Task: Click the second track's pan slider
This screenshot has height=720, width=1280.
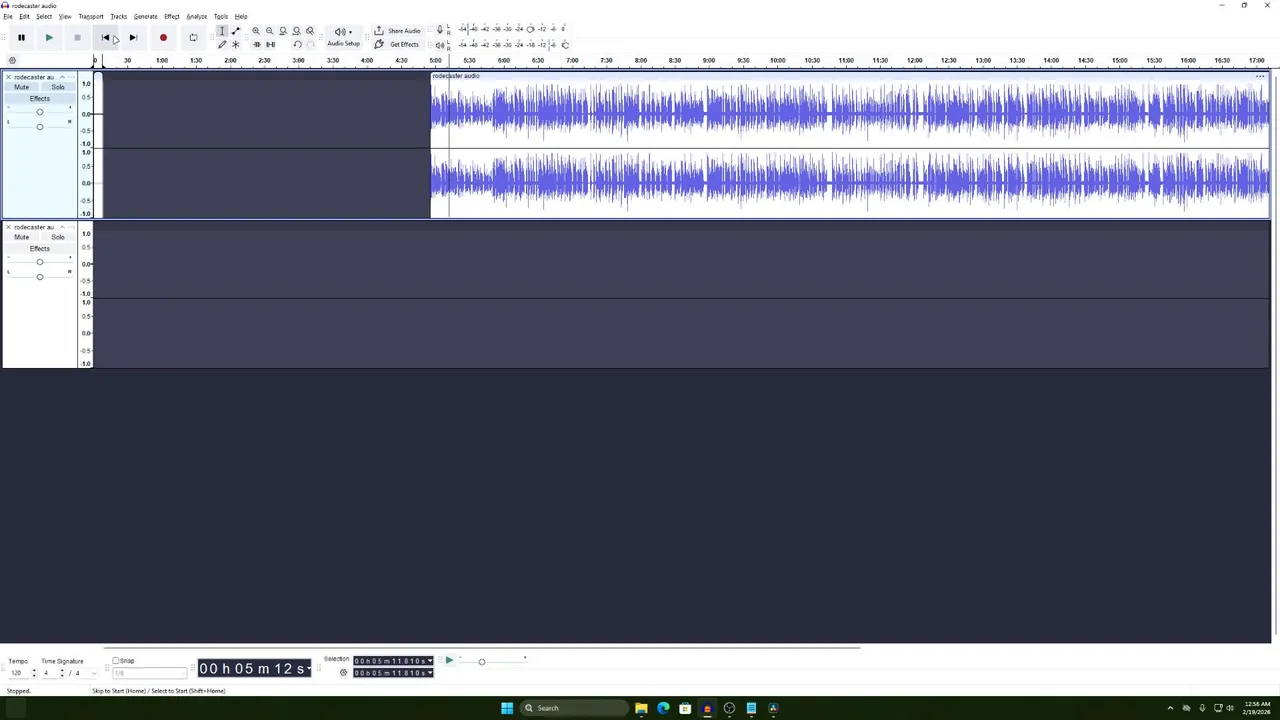Action: [40, 277]
